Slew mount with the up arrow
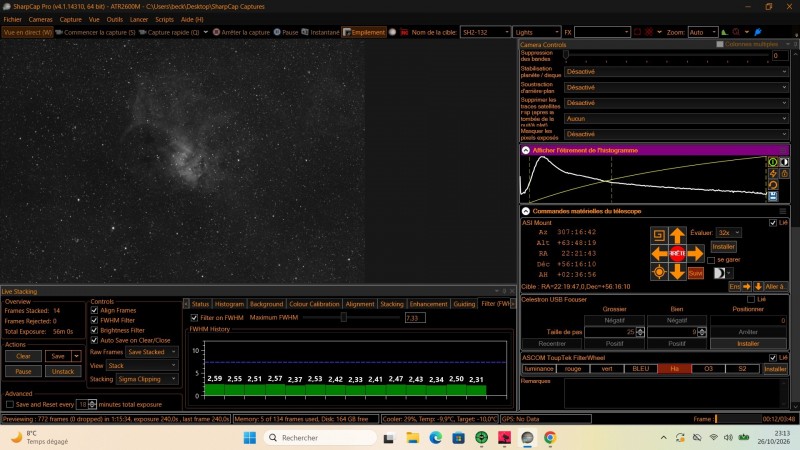 677,235
